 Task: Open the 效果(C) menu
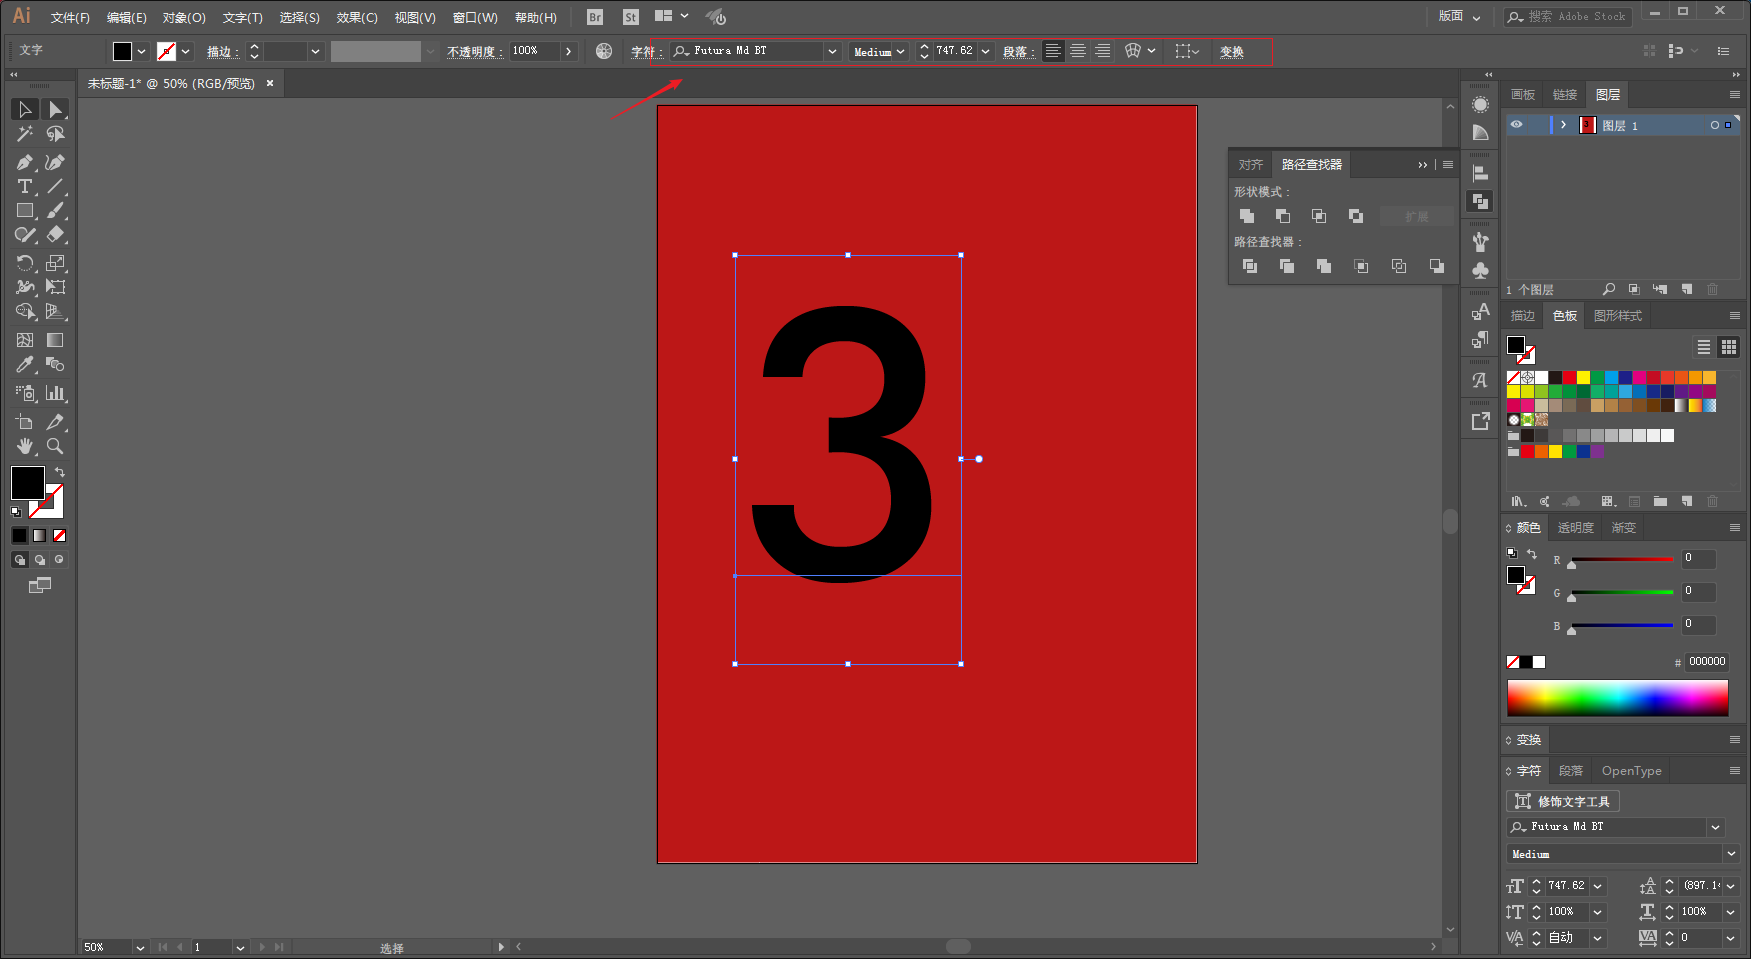pos(357,18)
